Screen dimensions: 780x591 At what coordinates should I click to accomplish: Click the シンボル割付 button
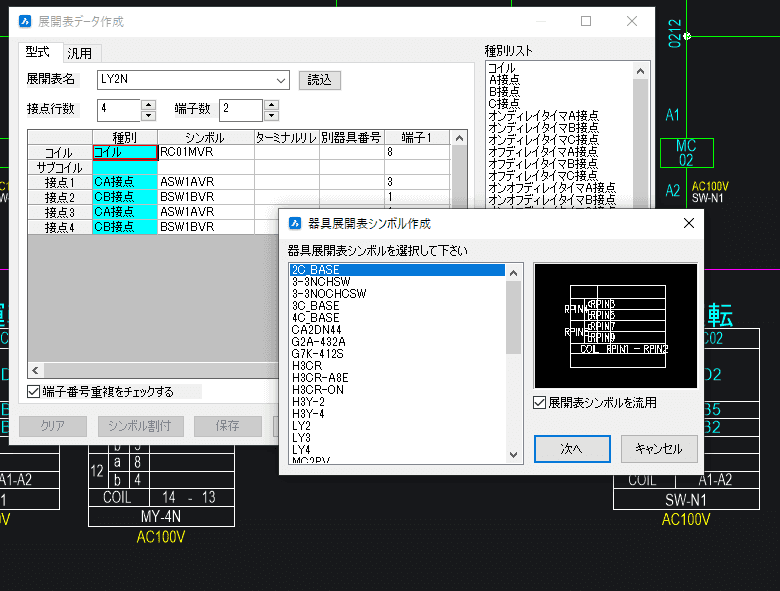[140, 426]
